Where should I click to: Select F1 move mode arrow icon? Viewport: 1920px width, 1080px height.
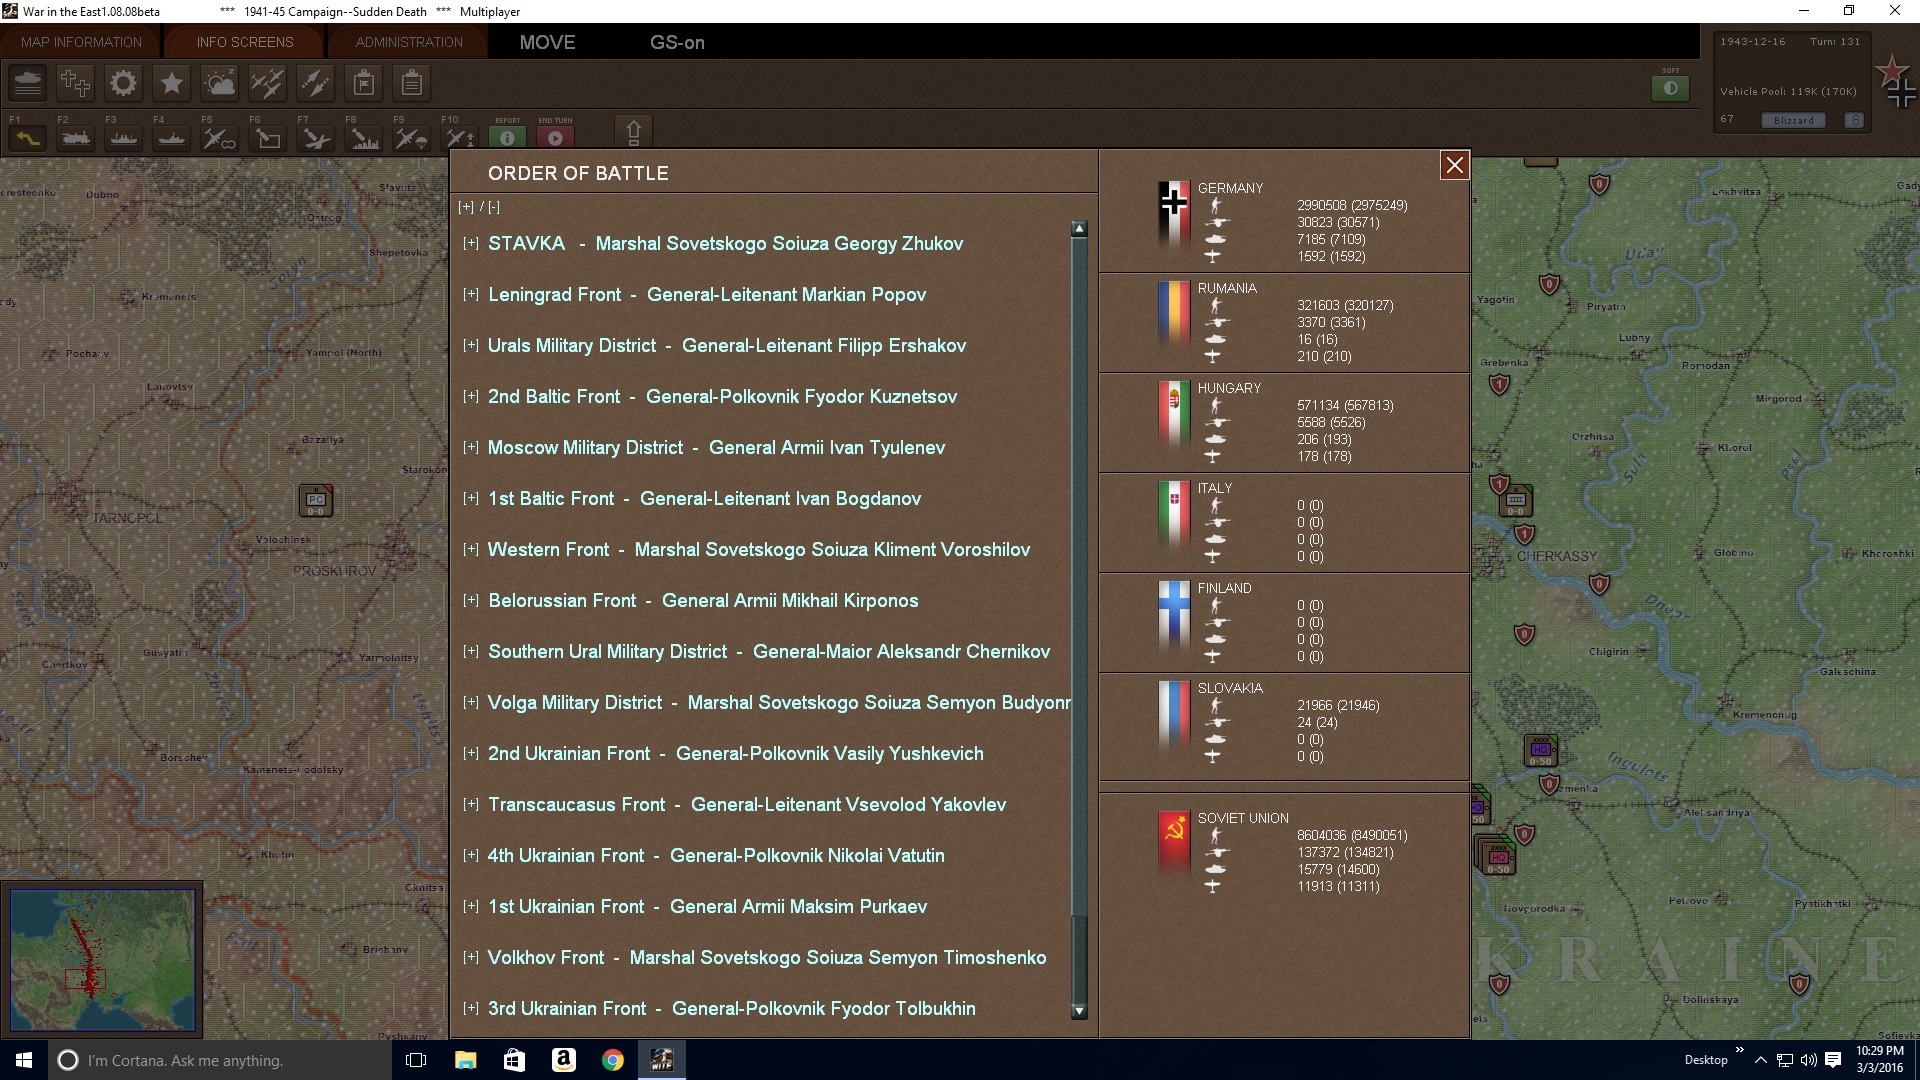28,138
